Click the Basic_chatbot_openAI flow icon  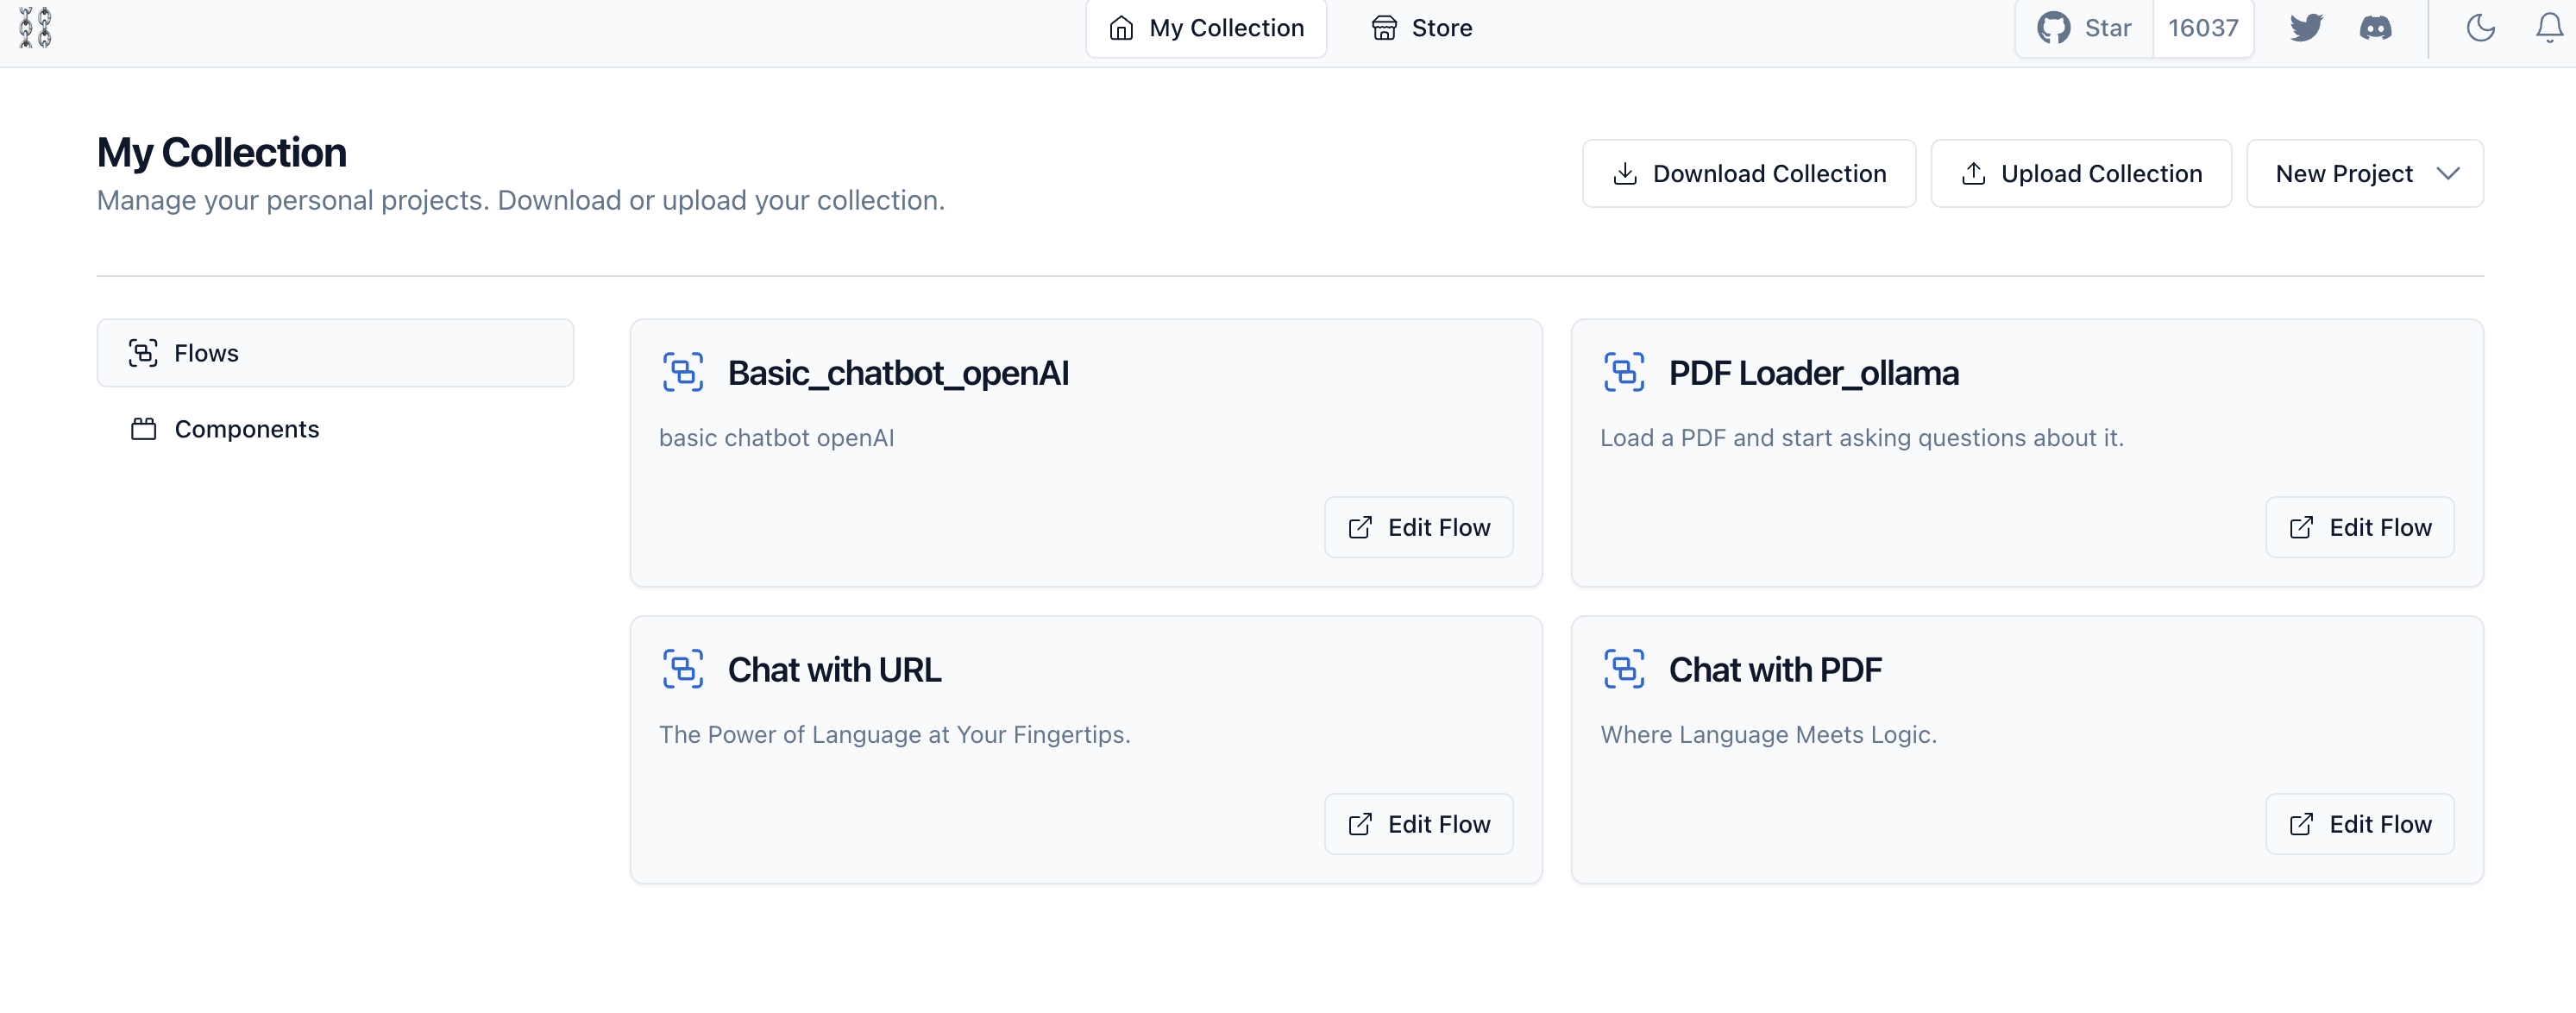point(683,372)
